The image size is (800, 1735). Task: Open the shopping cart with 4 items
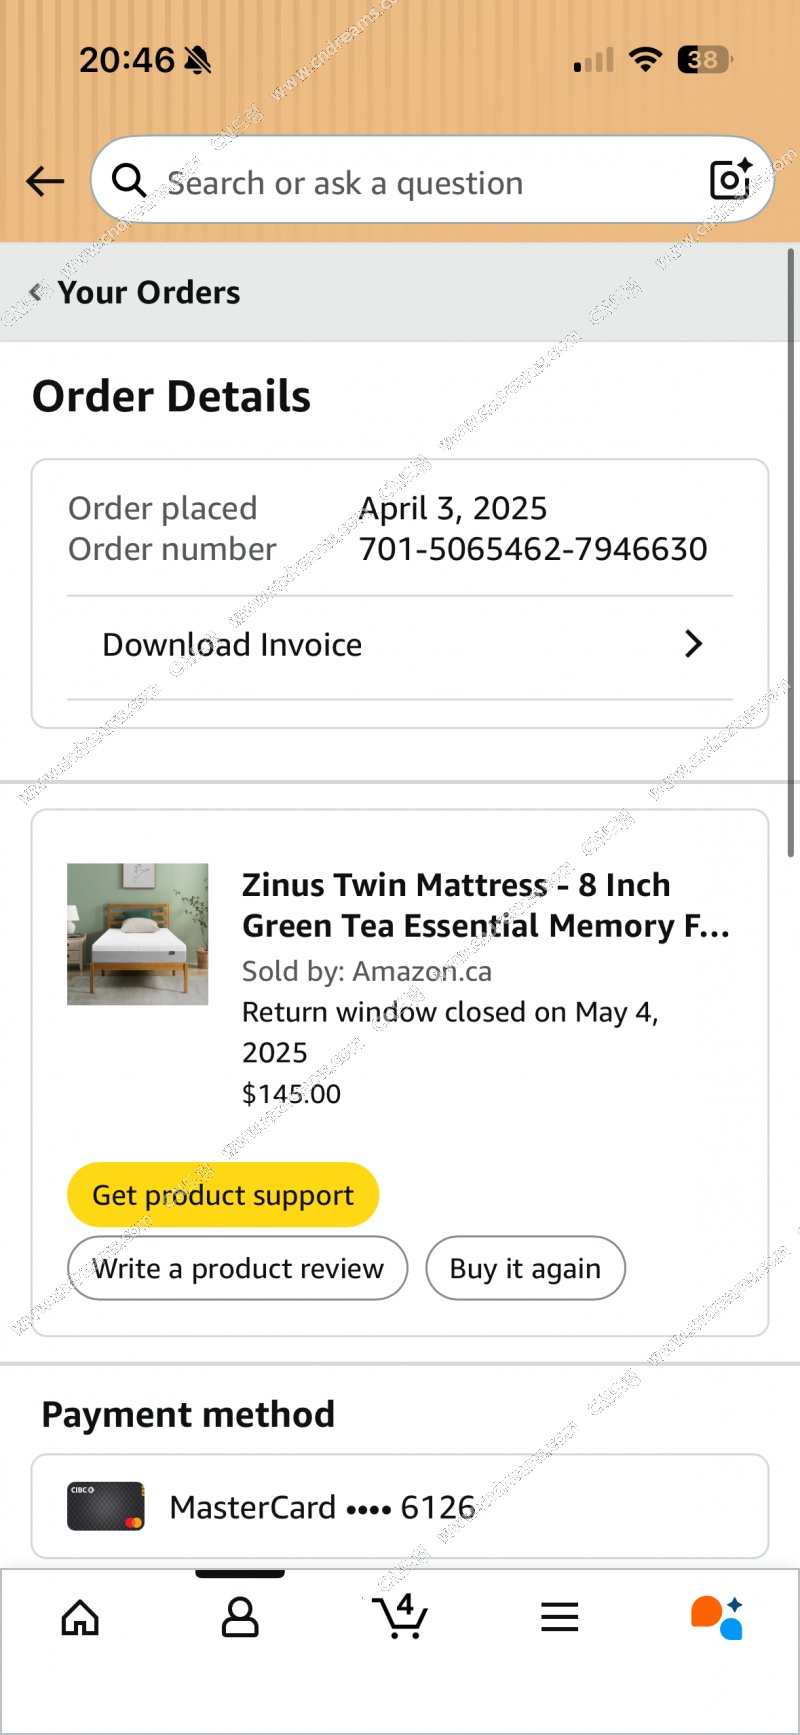[x=400, y=1616]
